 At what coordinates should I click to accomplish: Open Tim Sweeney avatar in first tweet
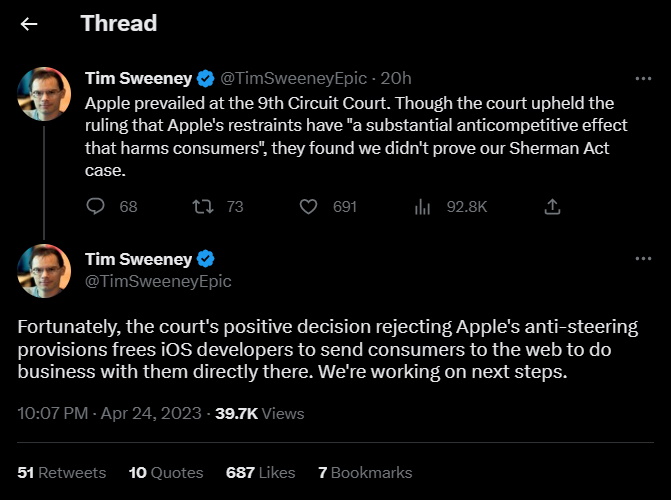[44, 96]
